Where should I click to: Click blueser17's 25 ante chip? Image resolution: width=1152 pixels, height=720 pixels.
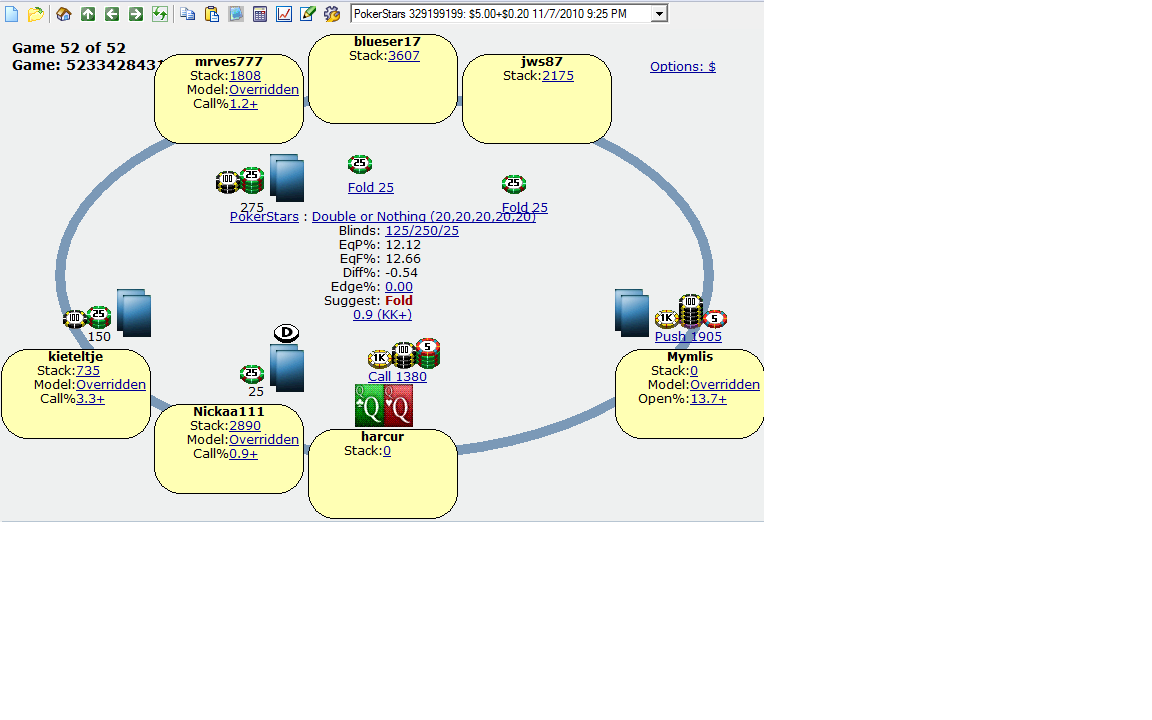[x=359, y=164]
